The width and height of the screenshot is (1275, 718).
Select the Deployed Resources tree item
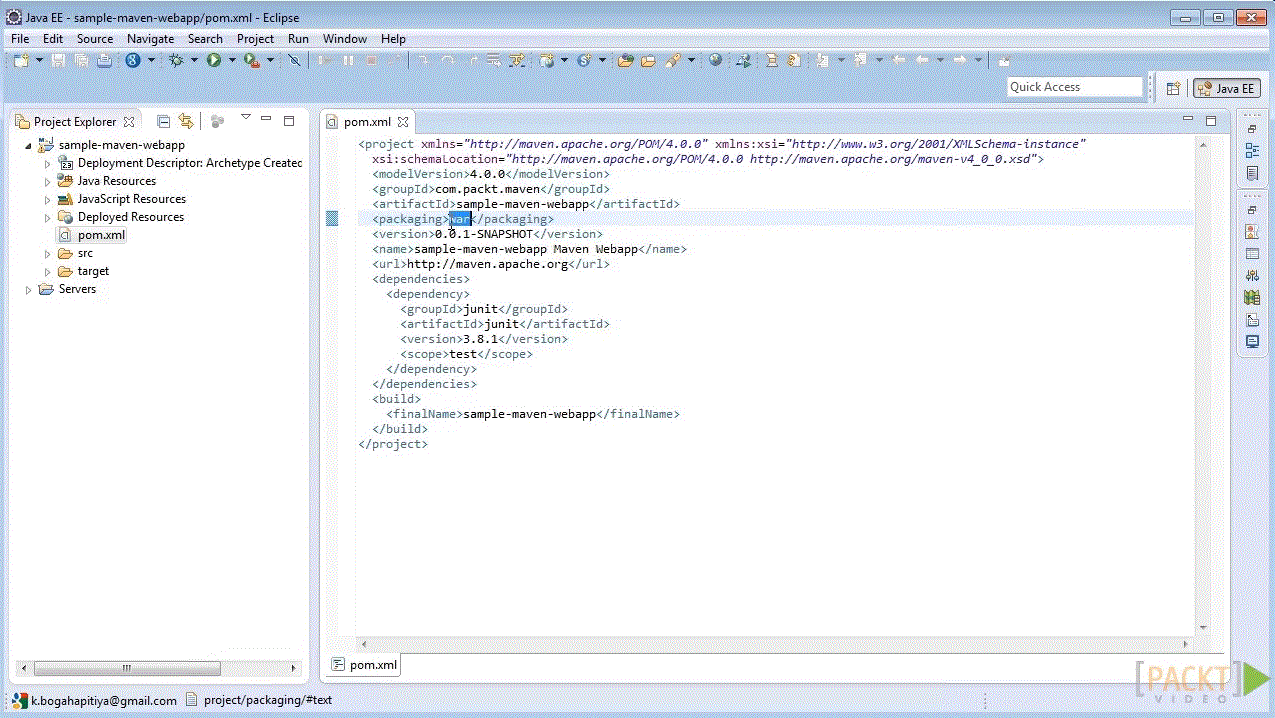[x=121, y=217]
